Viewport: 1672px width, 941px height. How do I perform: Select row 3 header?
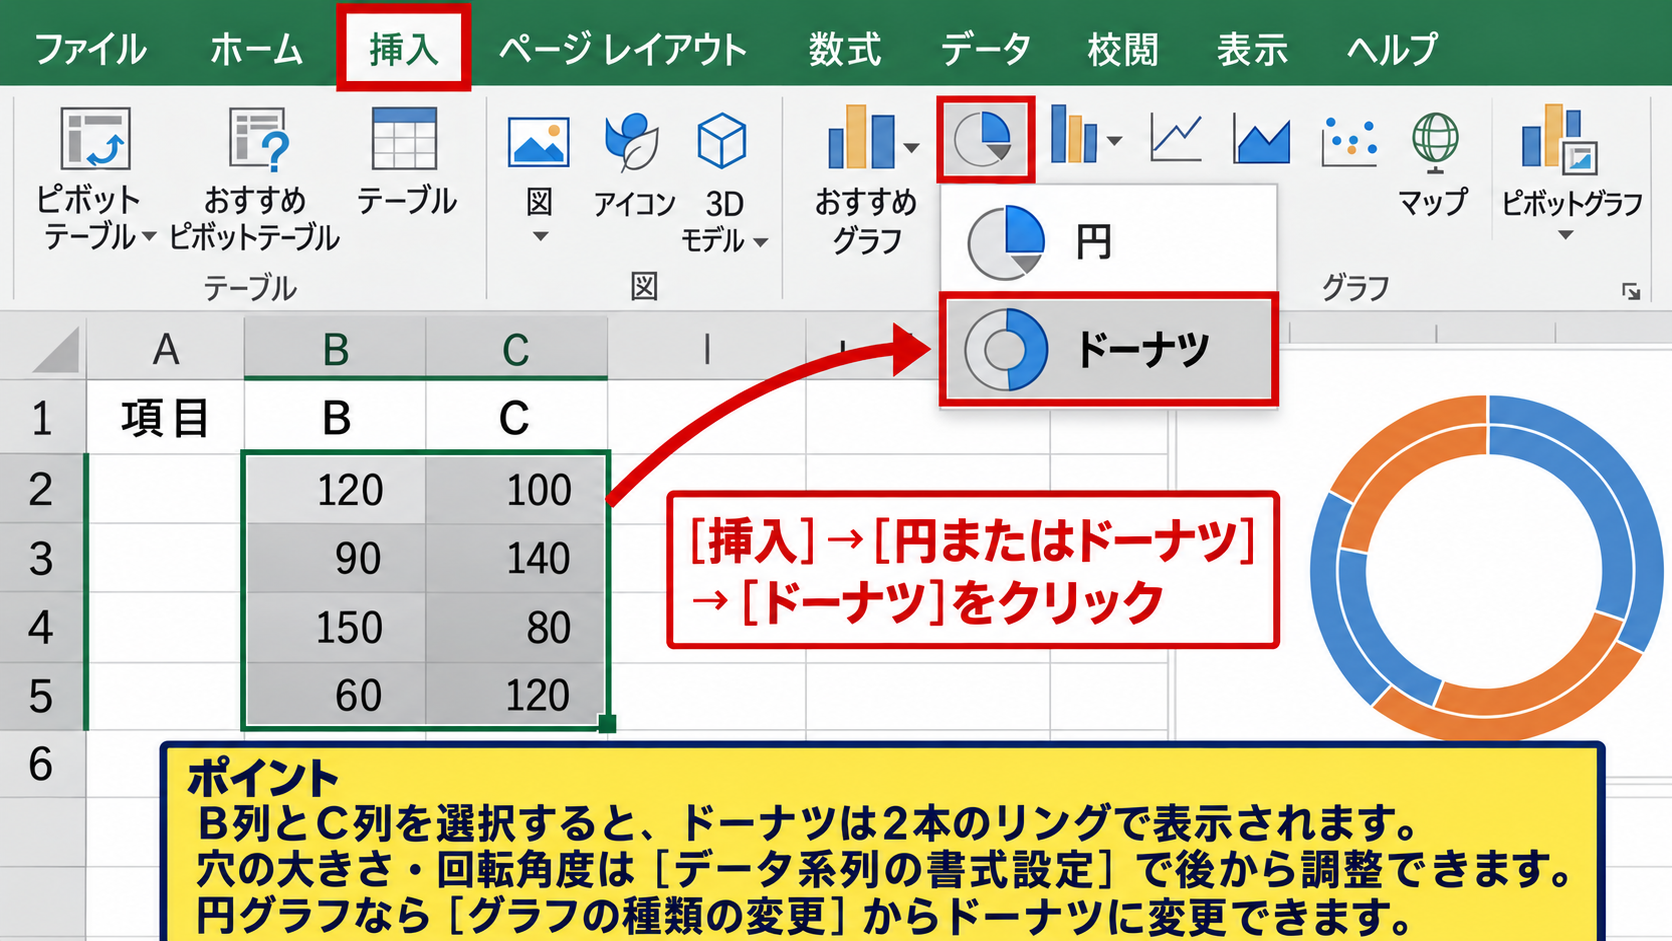41,558
